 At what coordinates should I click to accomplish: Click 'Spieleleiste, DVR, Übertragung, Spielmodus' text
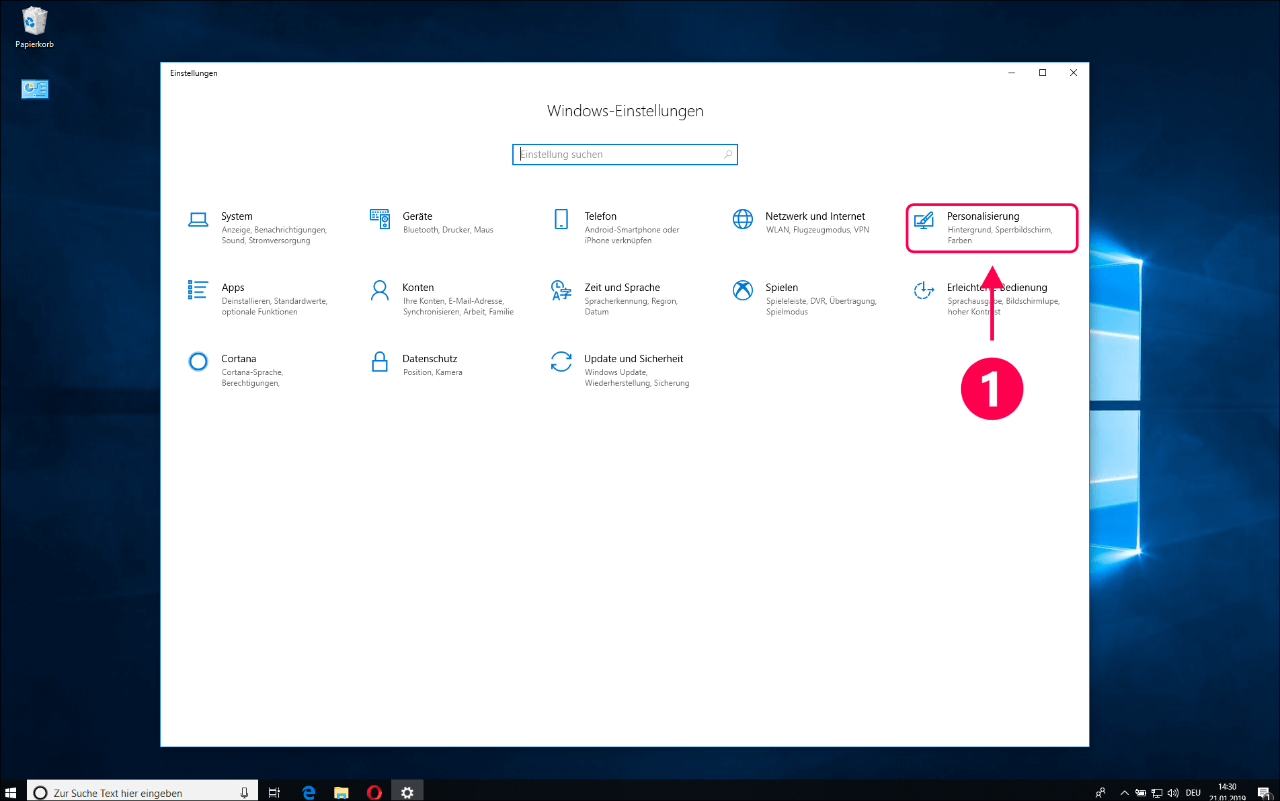tap(821, 306)
